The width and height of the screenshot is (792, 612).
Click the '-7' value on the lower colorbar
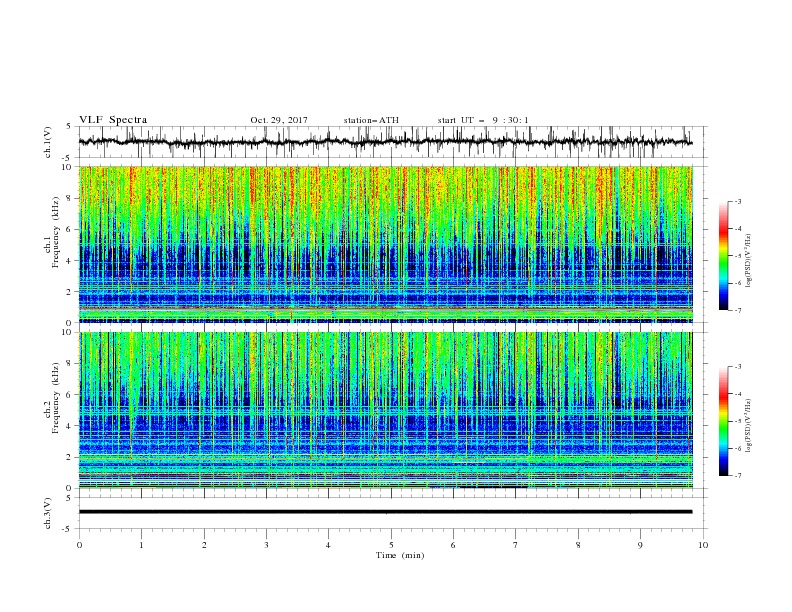(737, 476)
